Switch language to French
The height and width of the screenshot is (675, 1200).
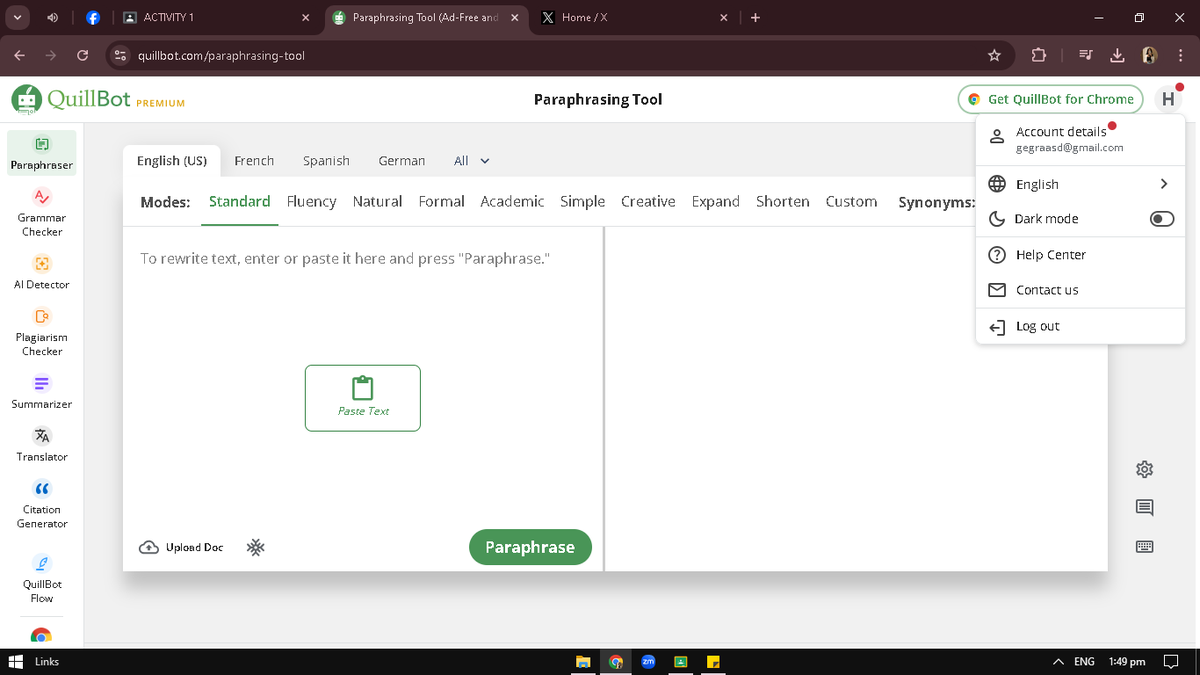[254, 161]
